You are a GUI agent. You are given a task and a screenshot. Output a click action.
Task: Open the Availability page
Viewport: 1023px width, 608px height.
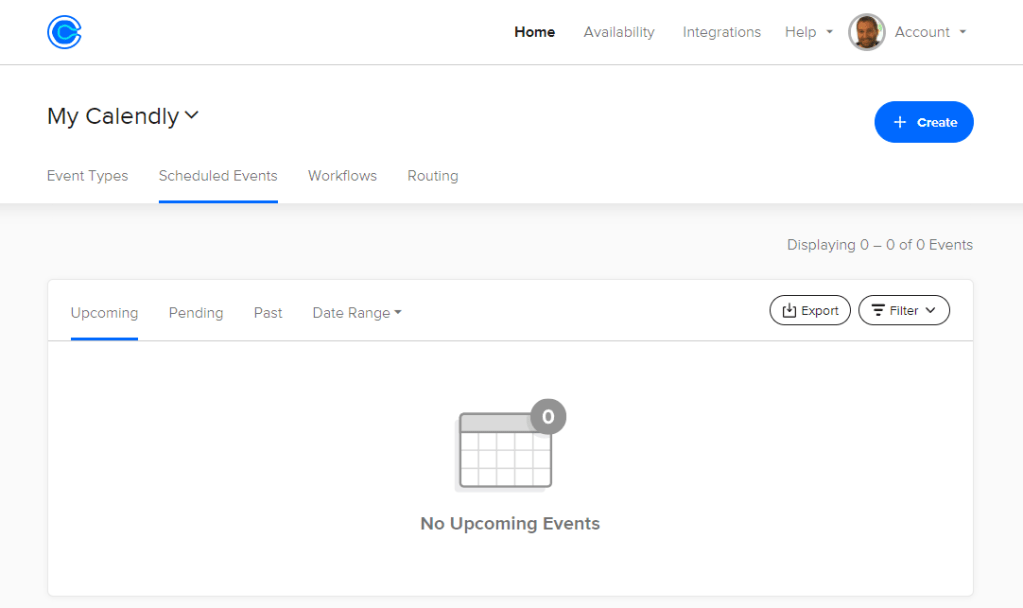pyautogui.click(x=618, y=32)
